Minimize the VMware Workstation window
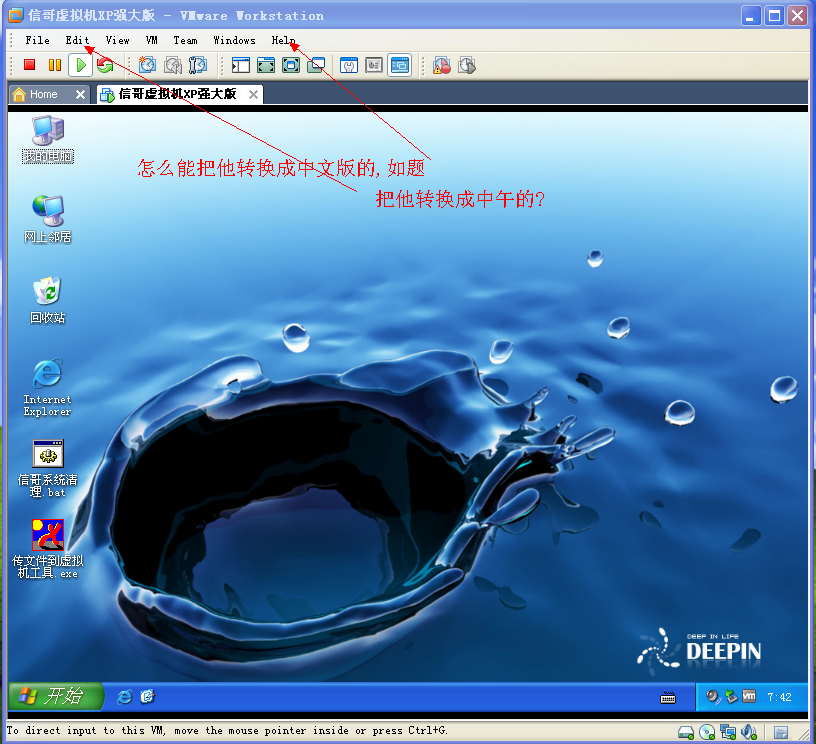The width and height of the screenshot is (816, 744). click(x=750, y=16)
